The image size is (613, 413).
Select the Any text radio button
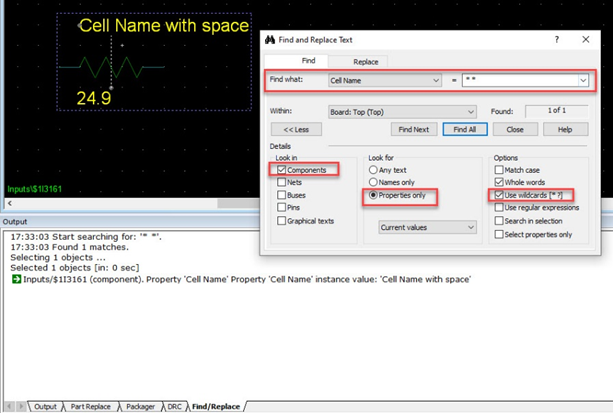[373, 170]
